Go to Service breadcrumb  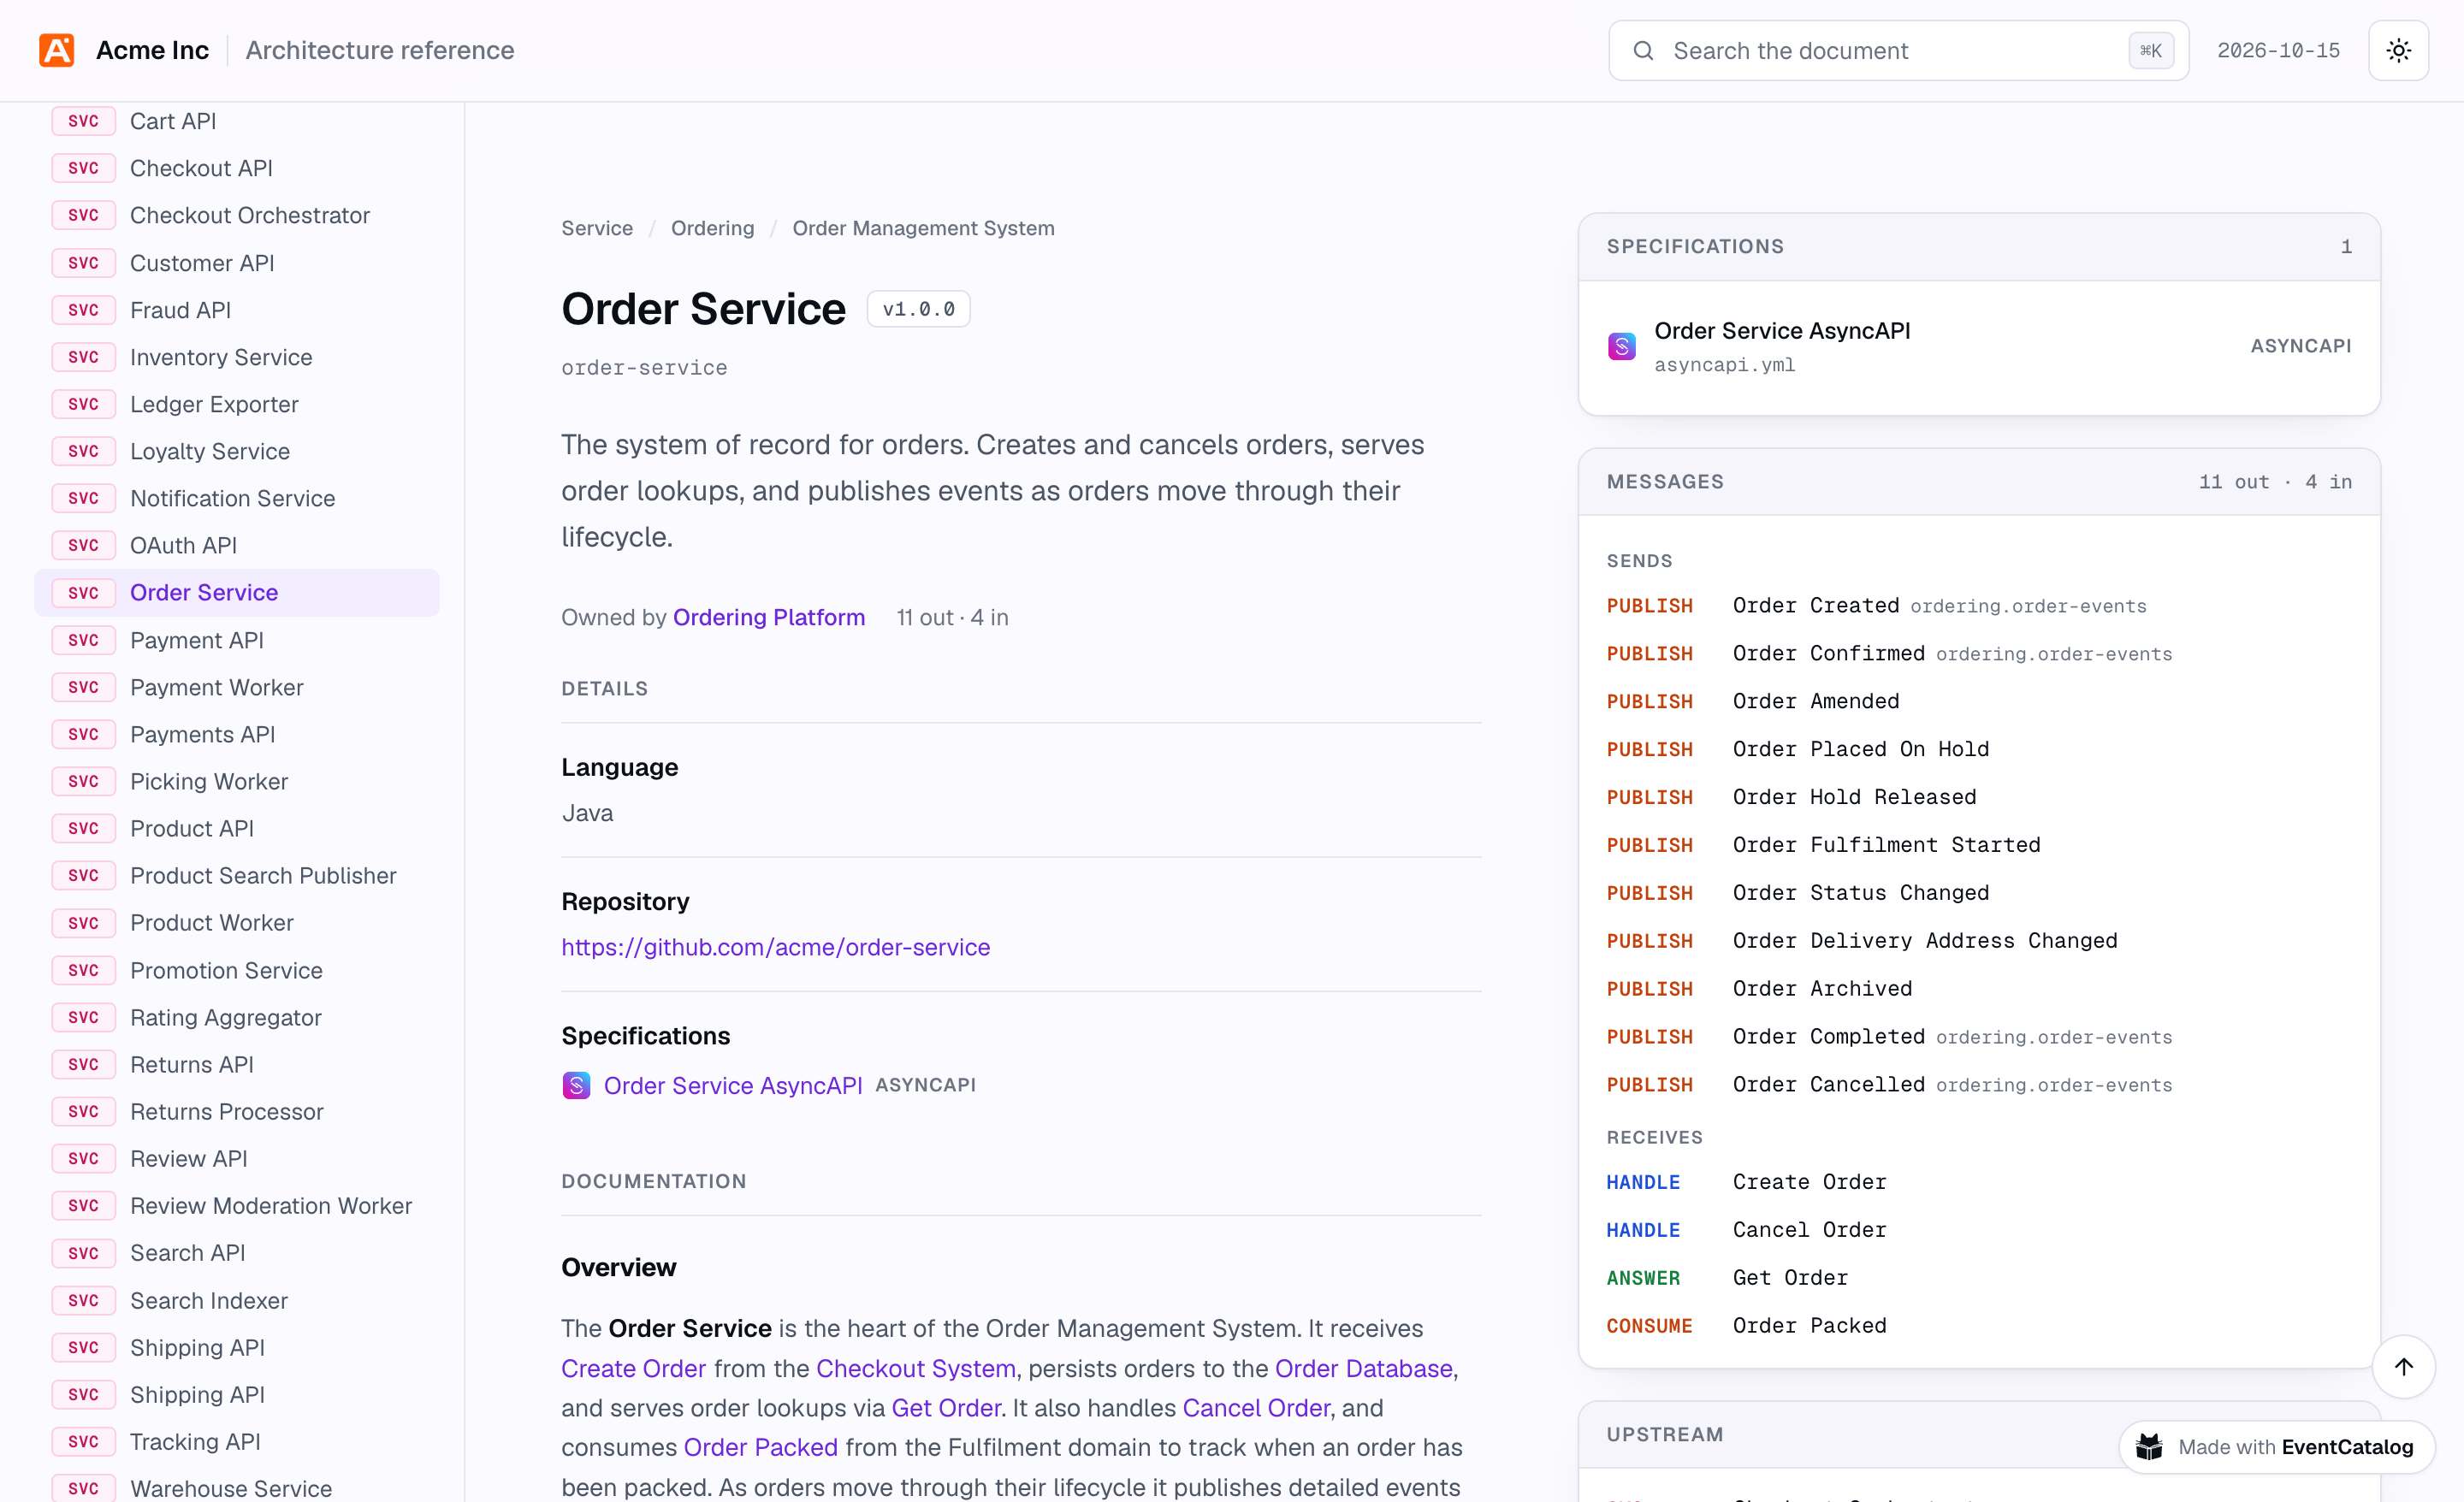597,228
